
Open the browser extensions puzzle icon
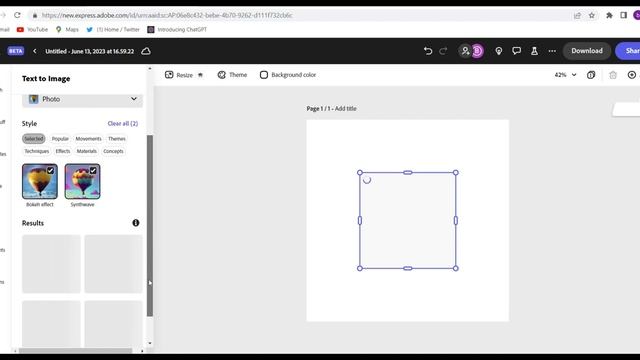[609, 16]
